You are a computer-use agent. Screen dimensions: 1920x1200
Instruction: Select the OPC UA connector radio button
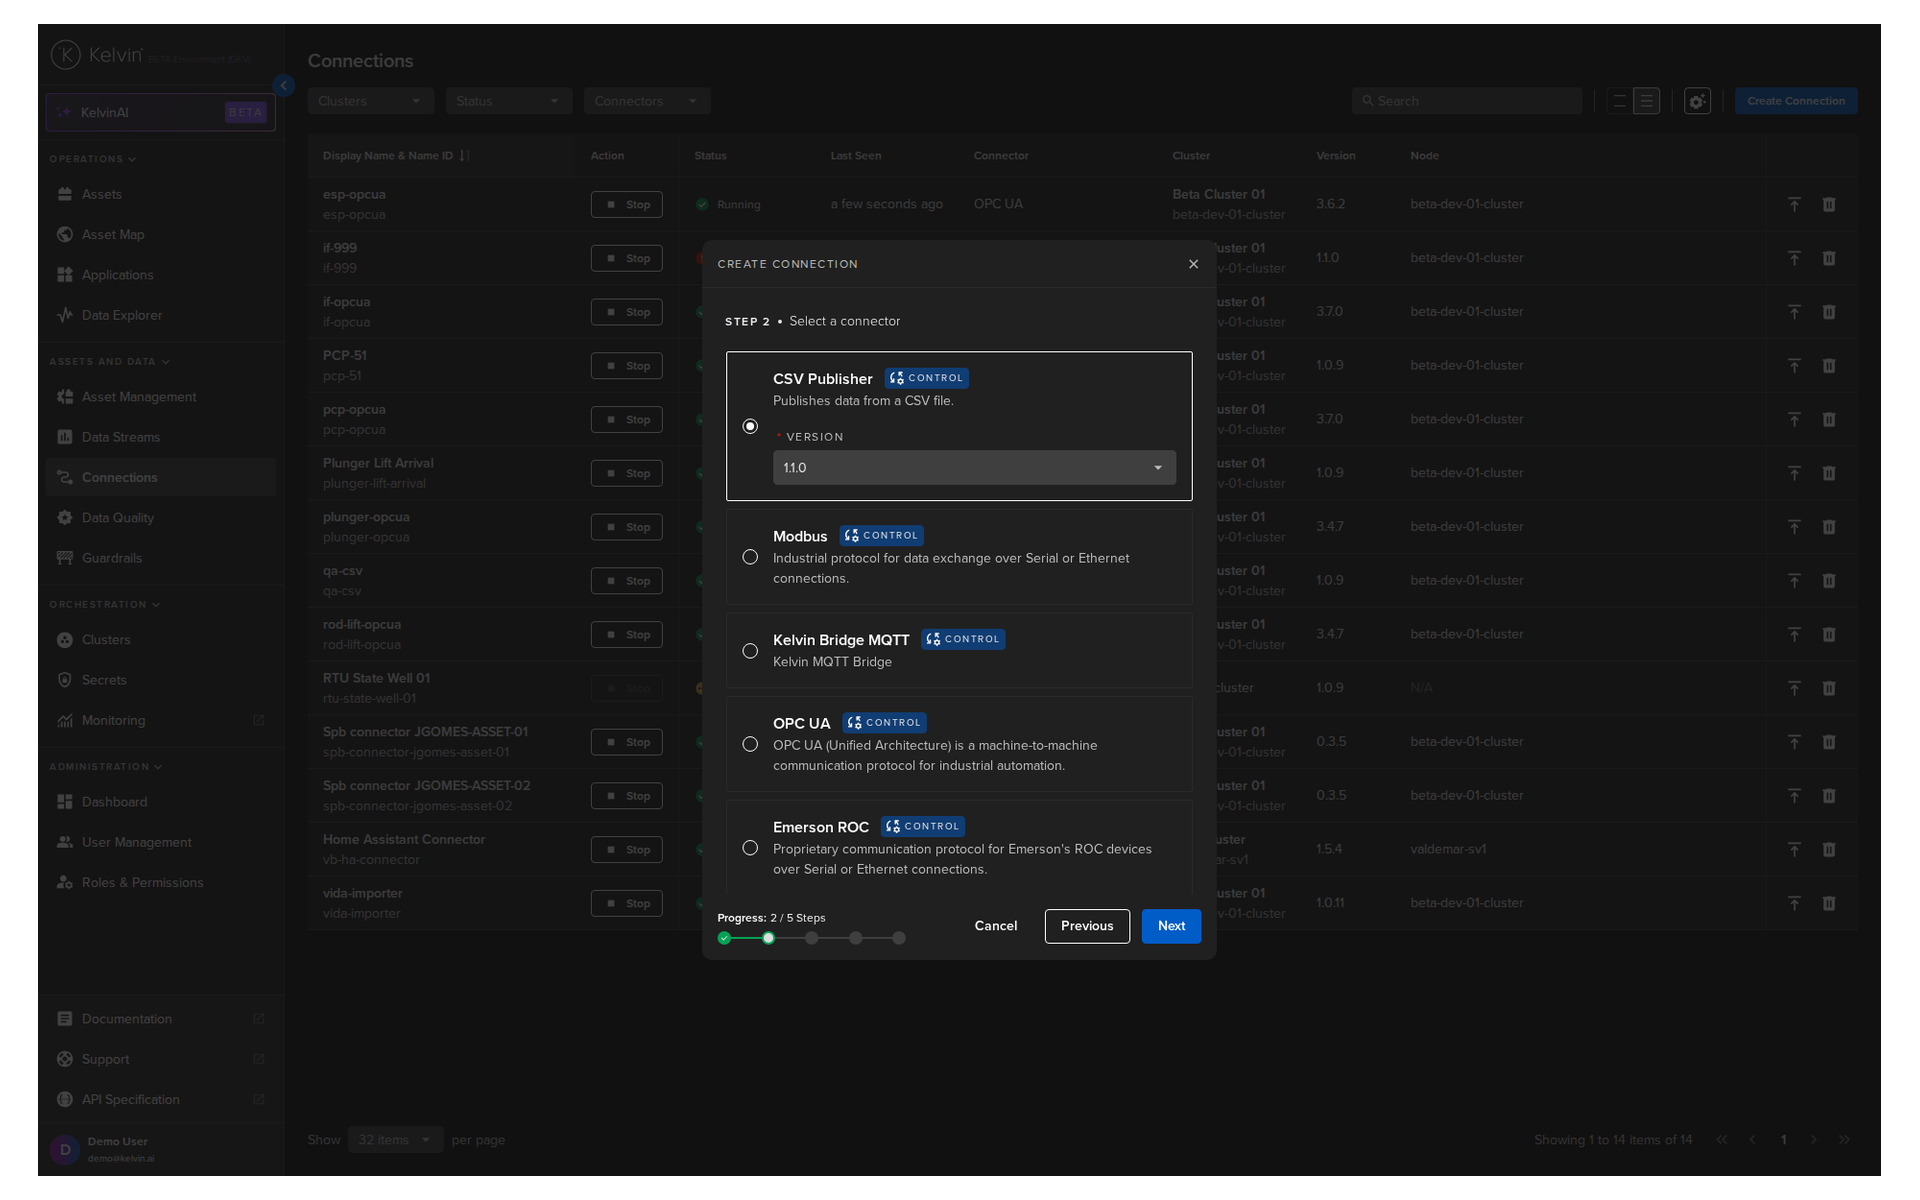(750, 744)
